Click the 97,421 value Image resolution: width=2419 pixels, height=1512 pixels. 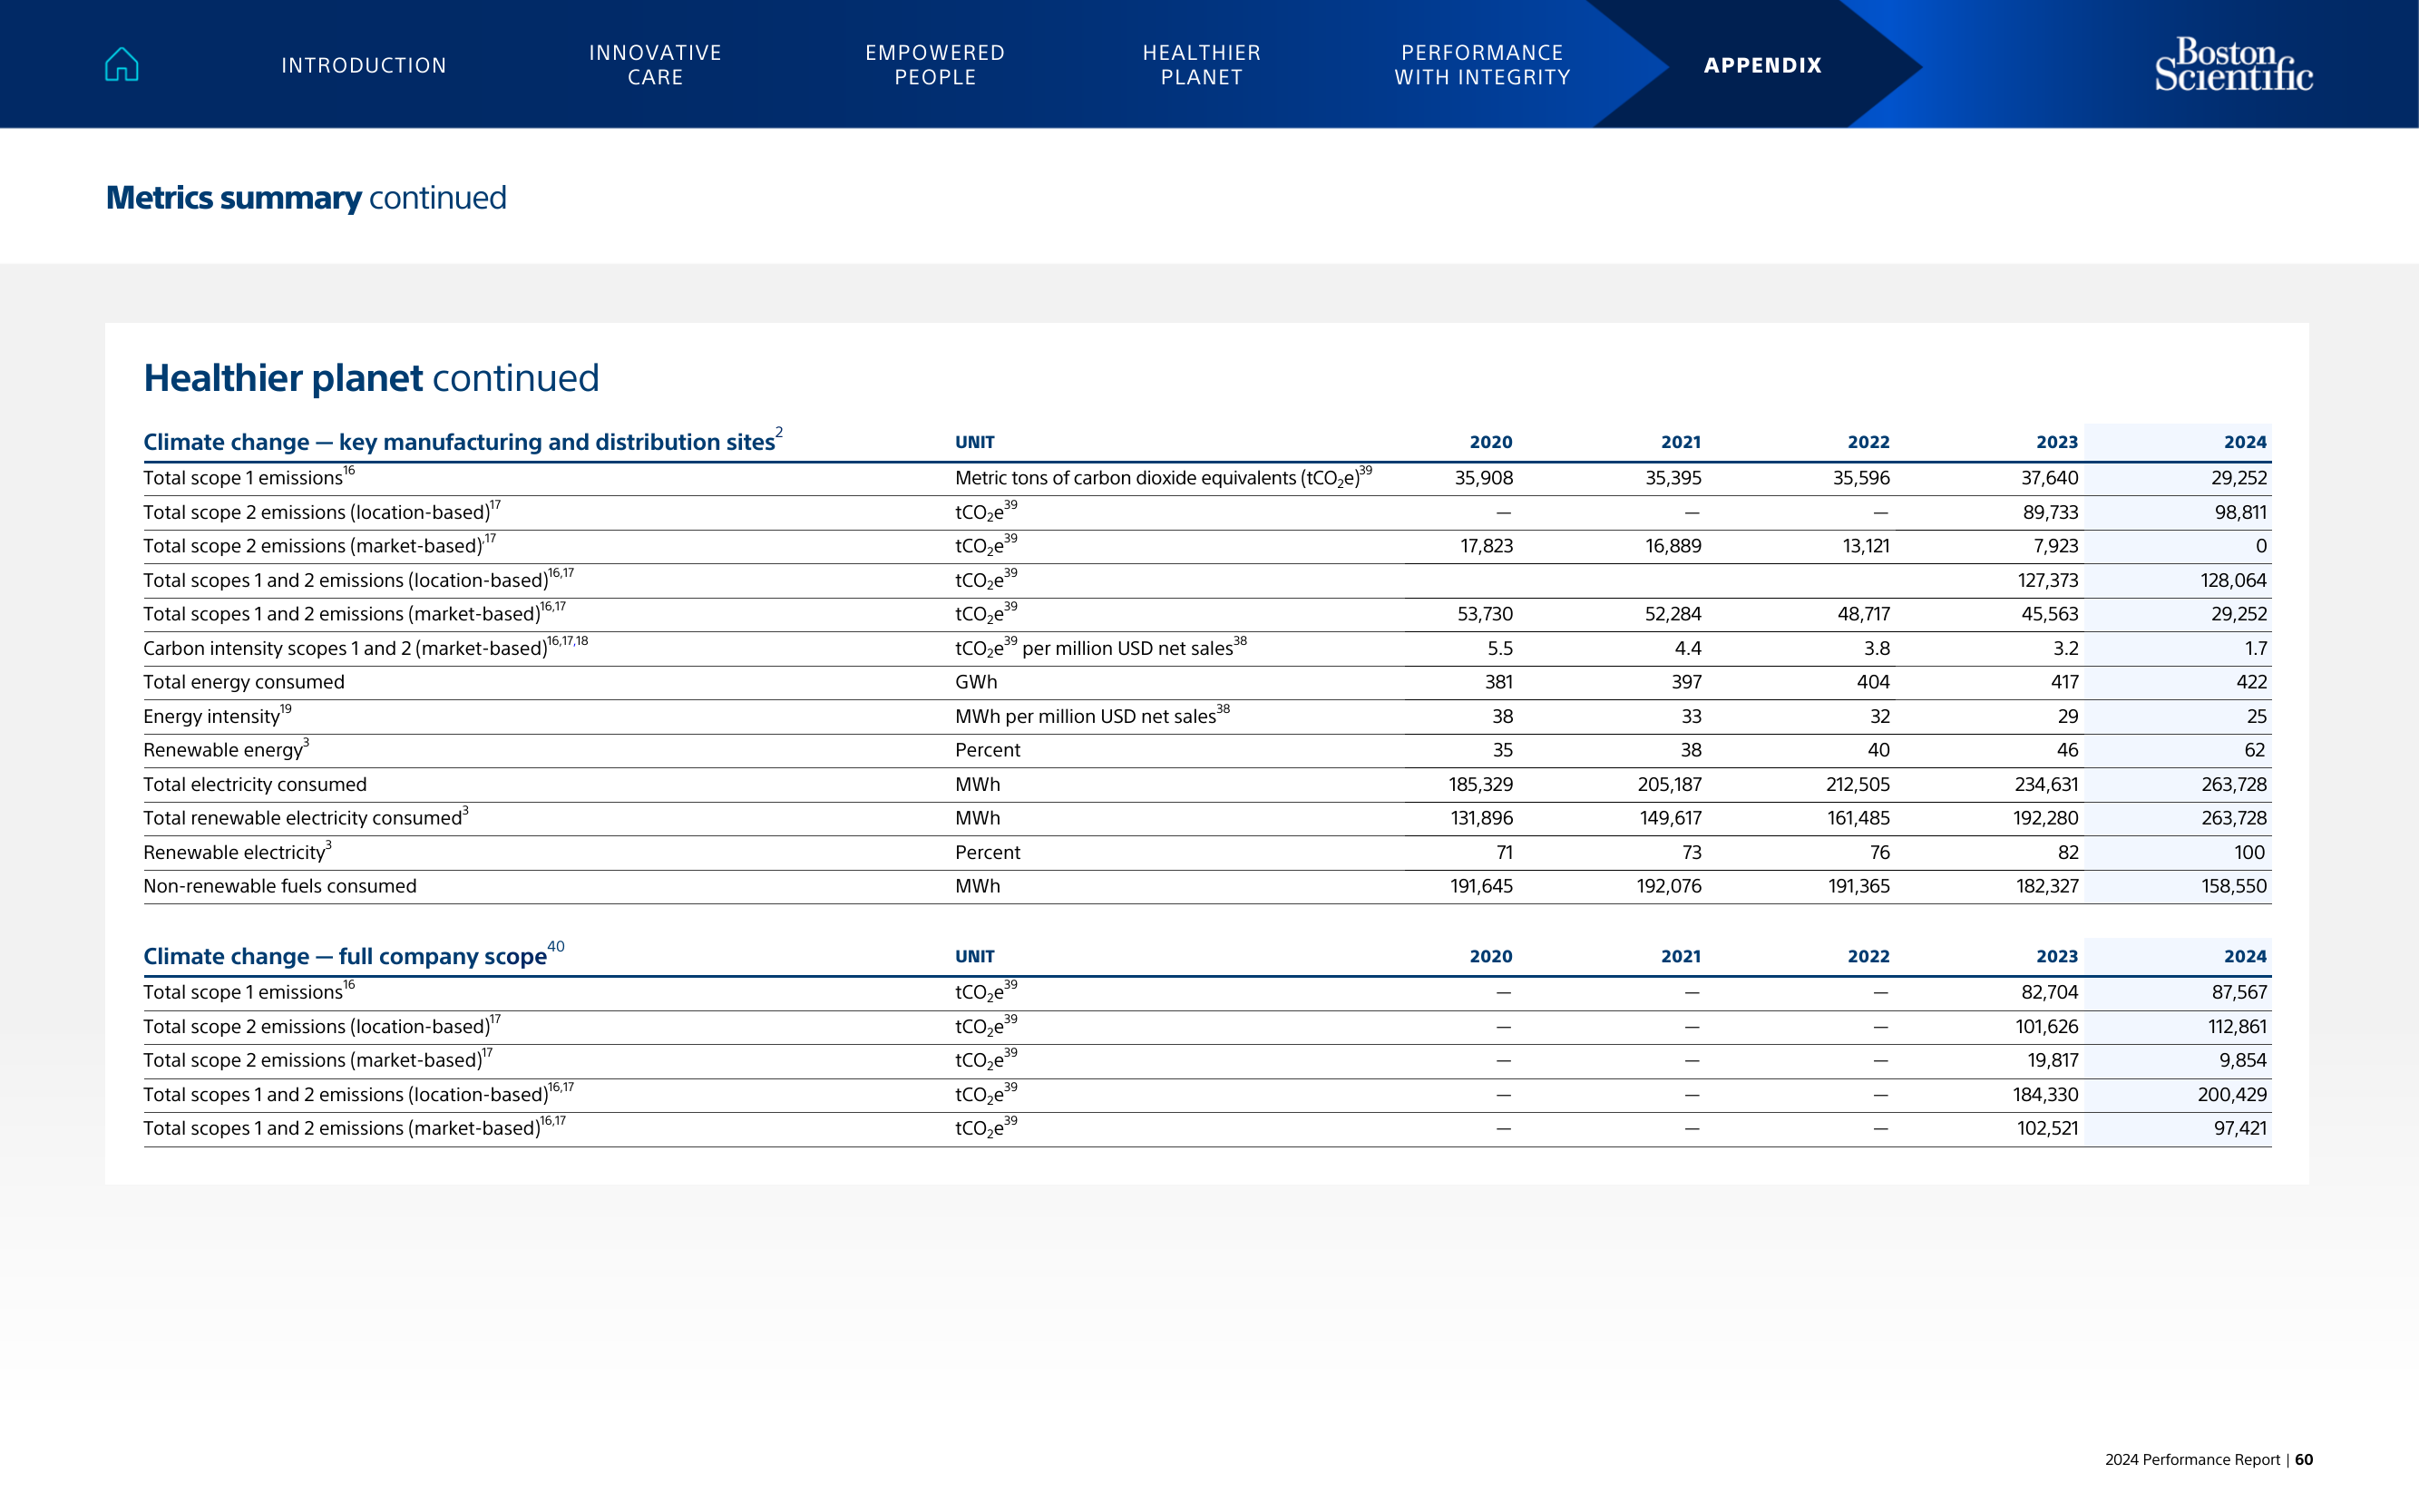click(x=2240, y=1128)
